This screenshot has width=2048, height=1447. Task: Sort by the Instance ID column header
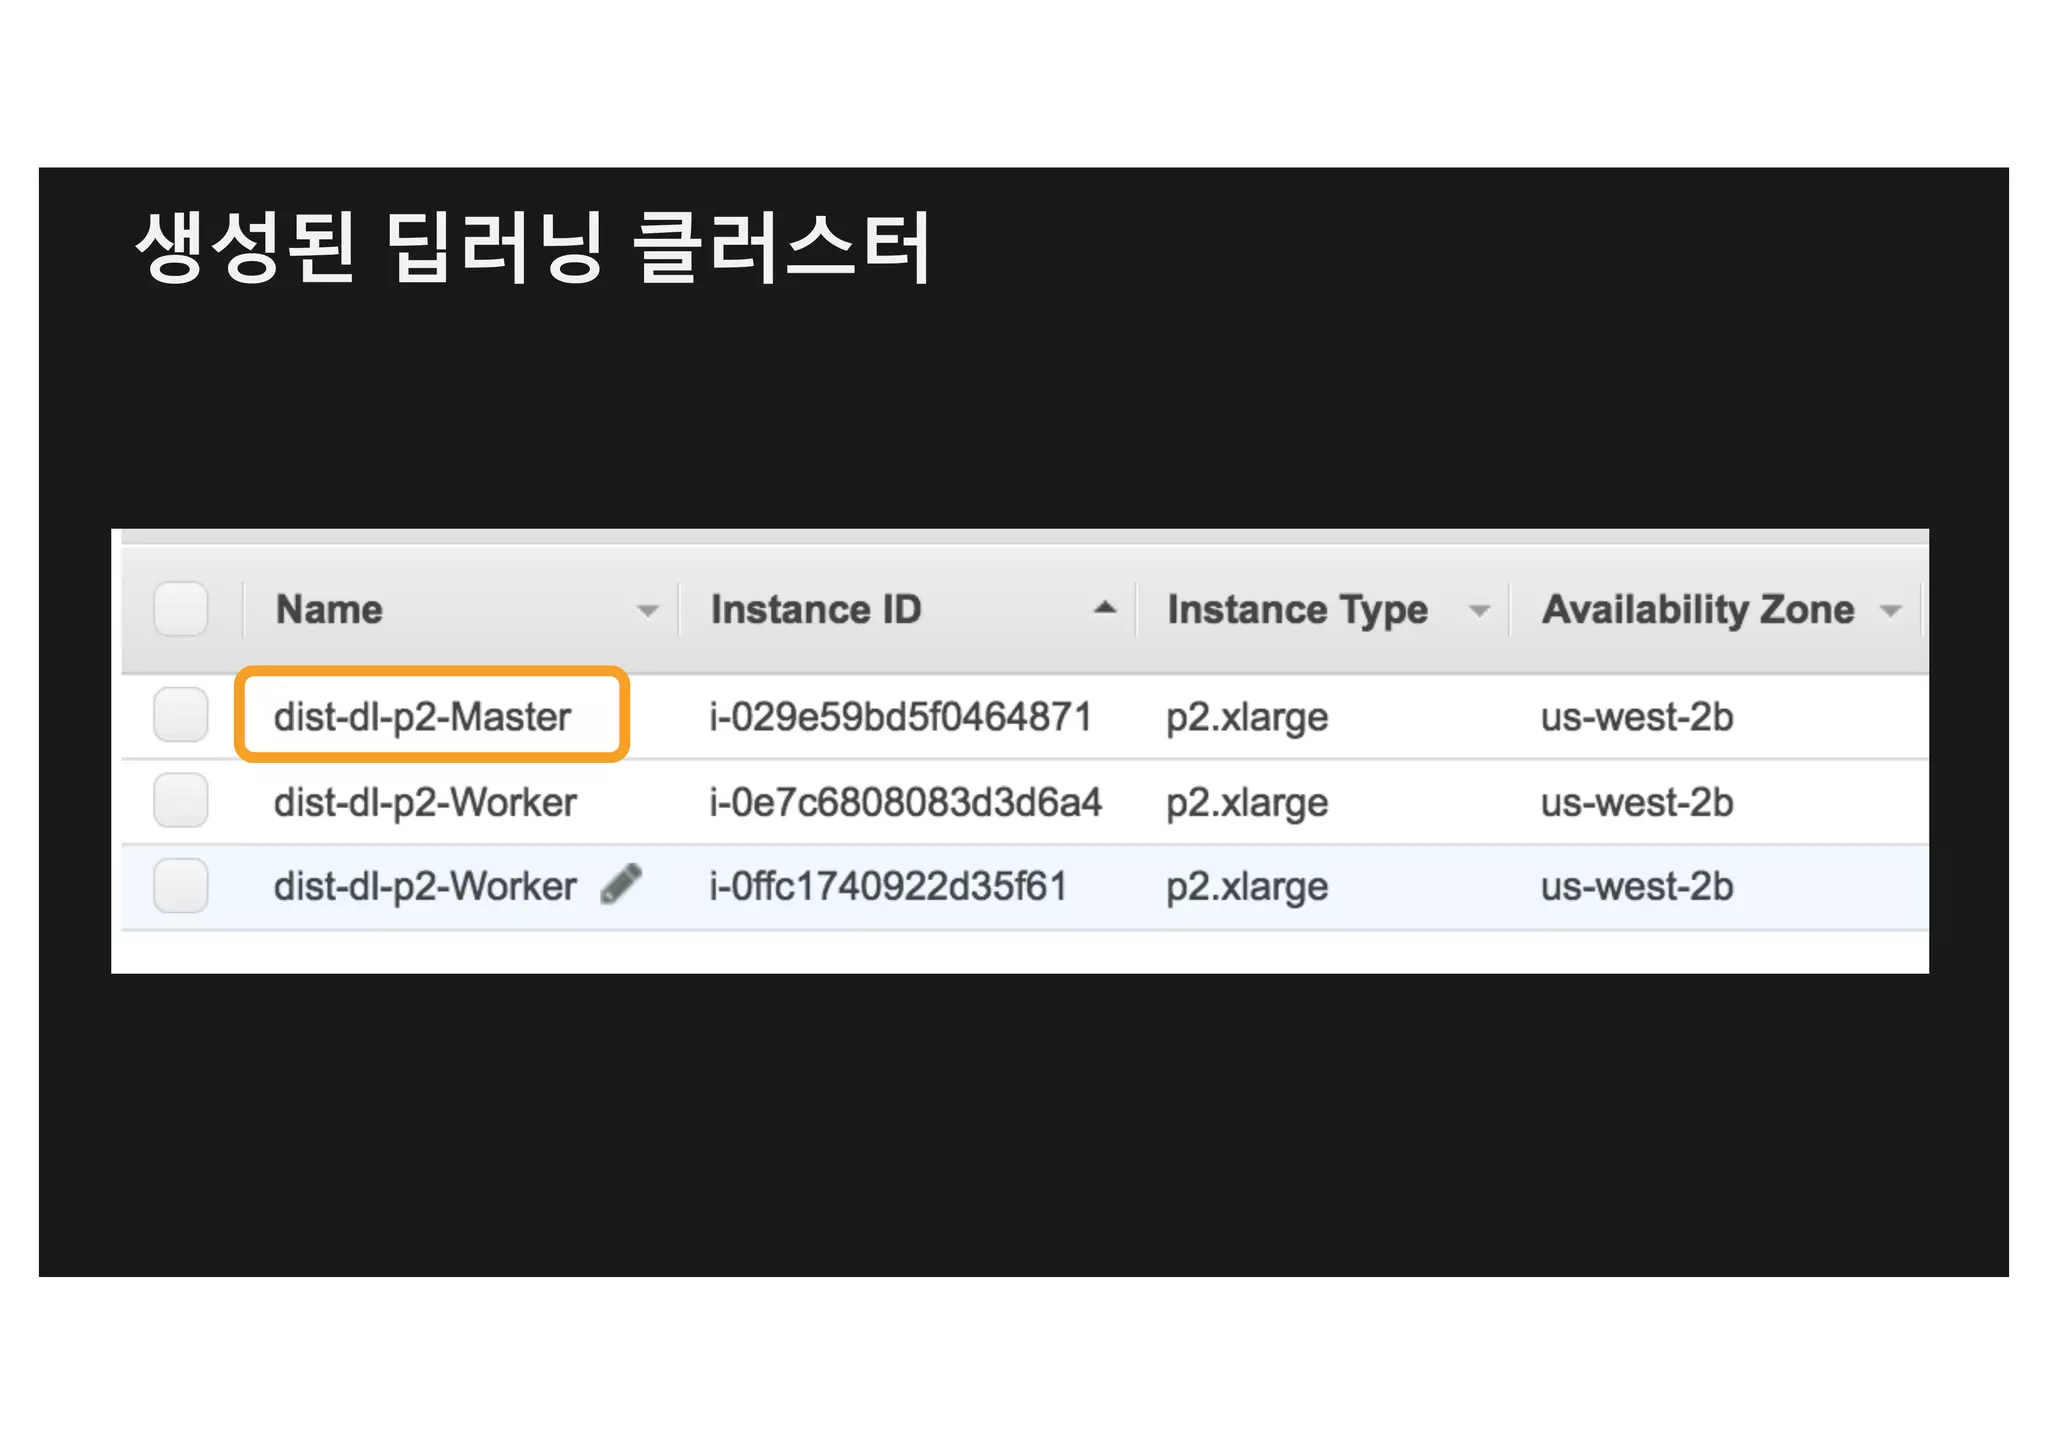click(816, 609)
